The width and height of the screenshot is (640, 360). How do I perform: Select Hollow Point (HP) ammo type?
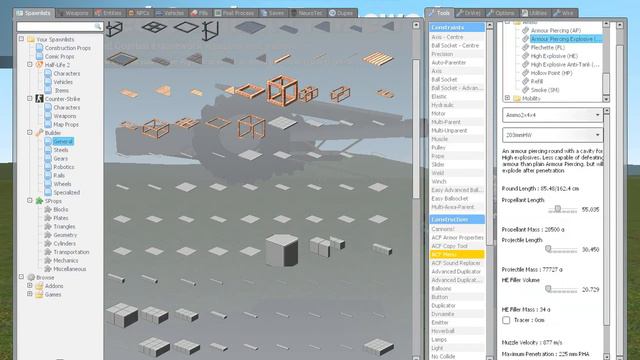click(551, 73)
